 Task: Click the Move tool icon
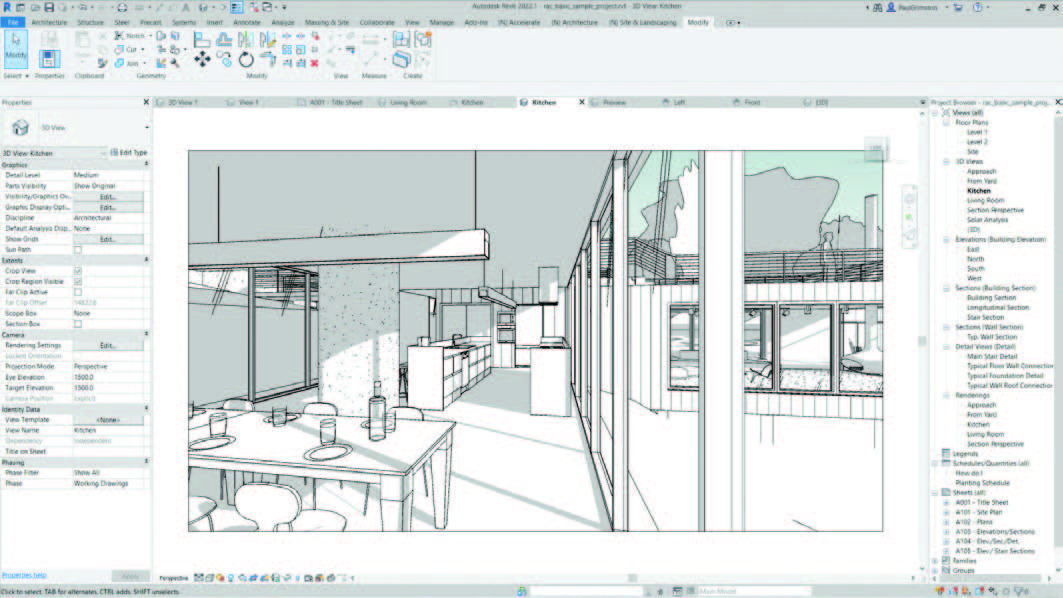click(x=202, y=60)
